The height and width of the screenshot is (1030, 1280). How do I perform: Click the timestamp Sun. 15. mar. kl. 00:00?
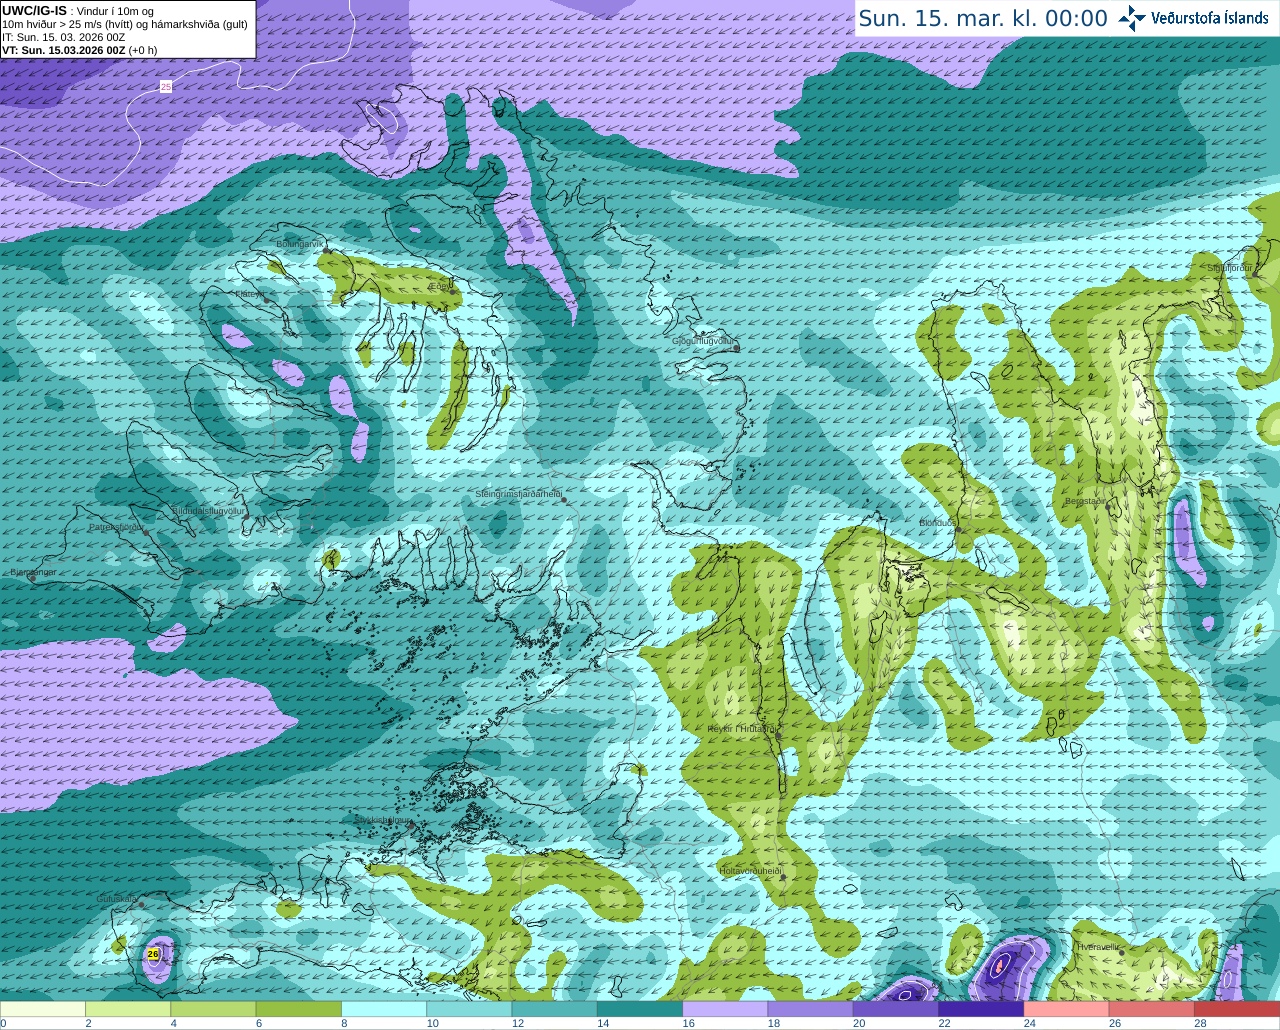pos(983,19)
